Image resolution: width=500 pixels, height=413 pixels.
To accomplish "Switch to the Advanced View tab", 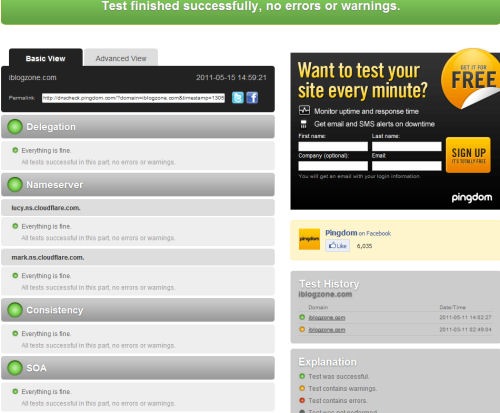I will click(121, 58).
